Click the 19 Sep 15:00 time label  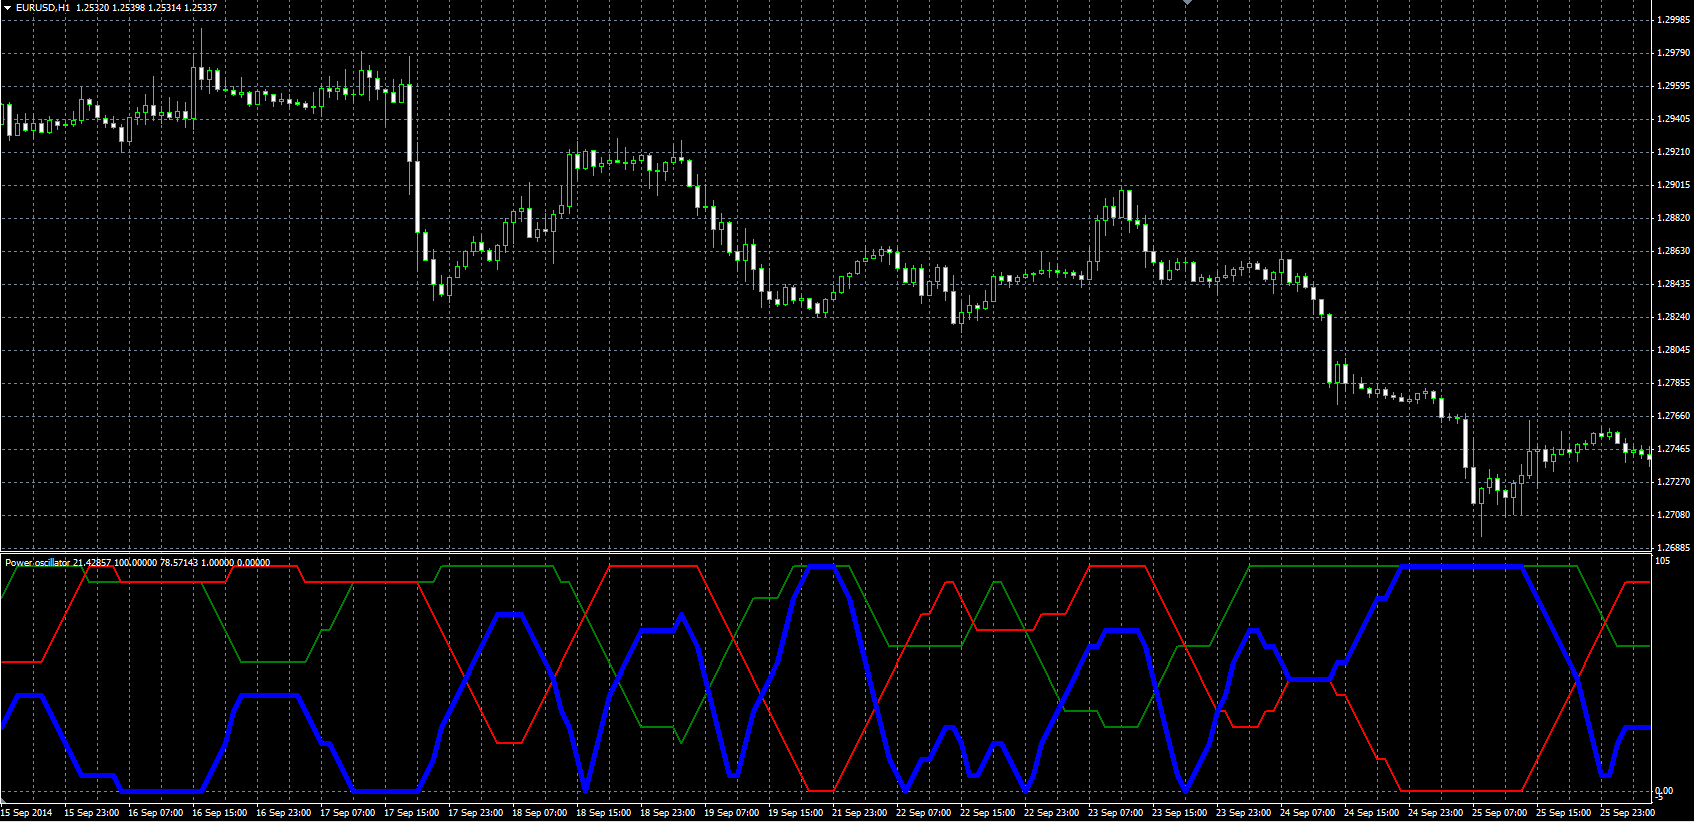(796, 812)
